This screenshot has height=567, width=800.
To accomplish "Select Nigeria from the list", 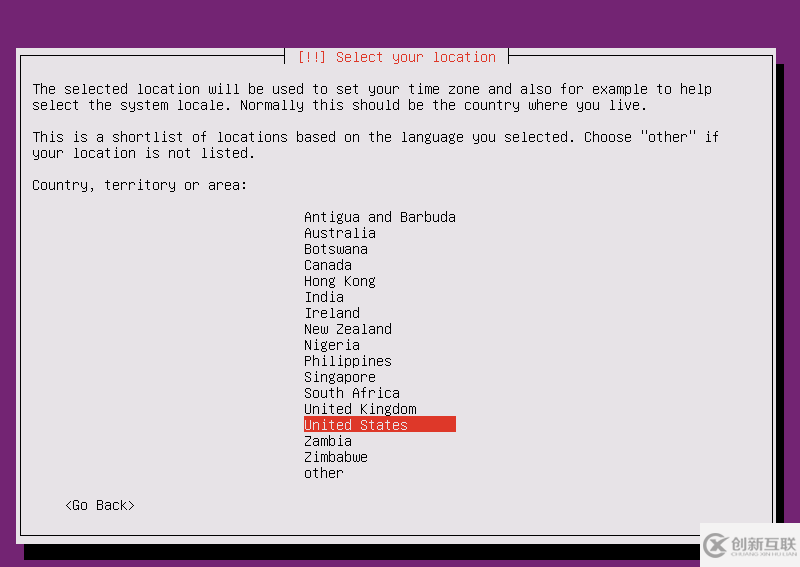I will [332, 345].
